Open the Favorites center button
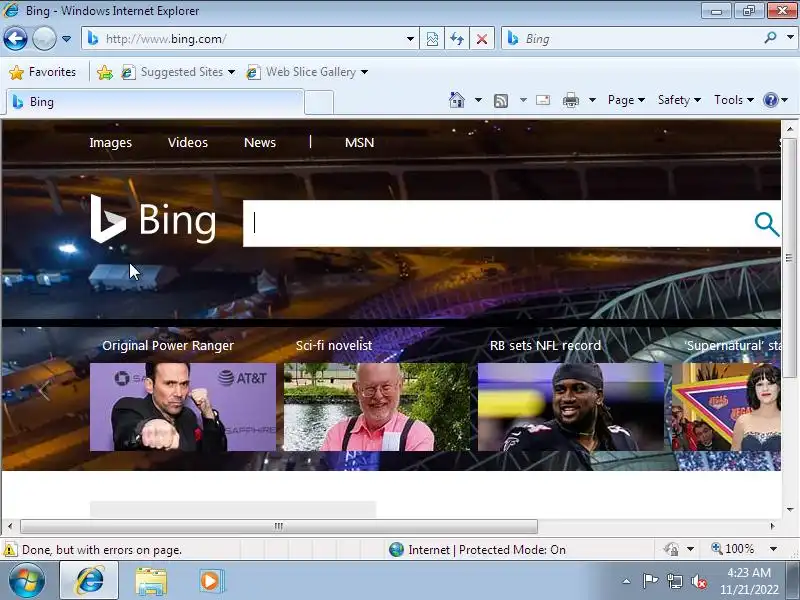This screenshot has width=800, height=600. 43,72
